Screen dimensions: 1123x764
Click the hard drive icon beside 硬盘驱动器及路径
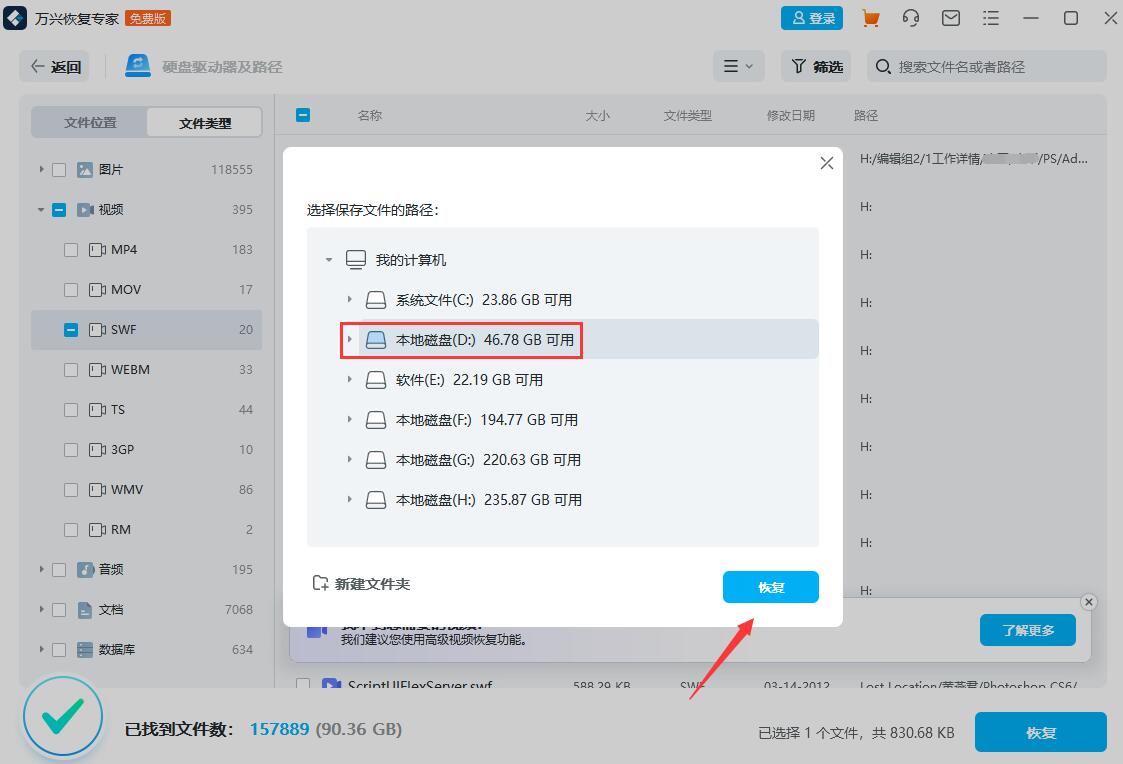coord(135,65)
